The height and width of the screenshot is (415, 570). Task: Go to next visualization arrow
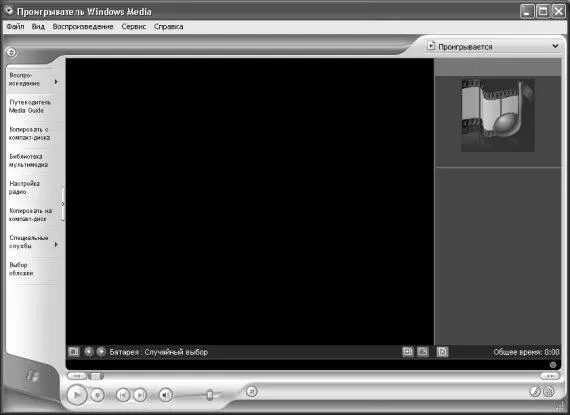tap(101, 351)
